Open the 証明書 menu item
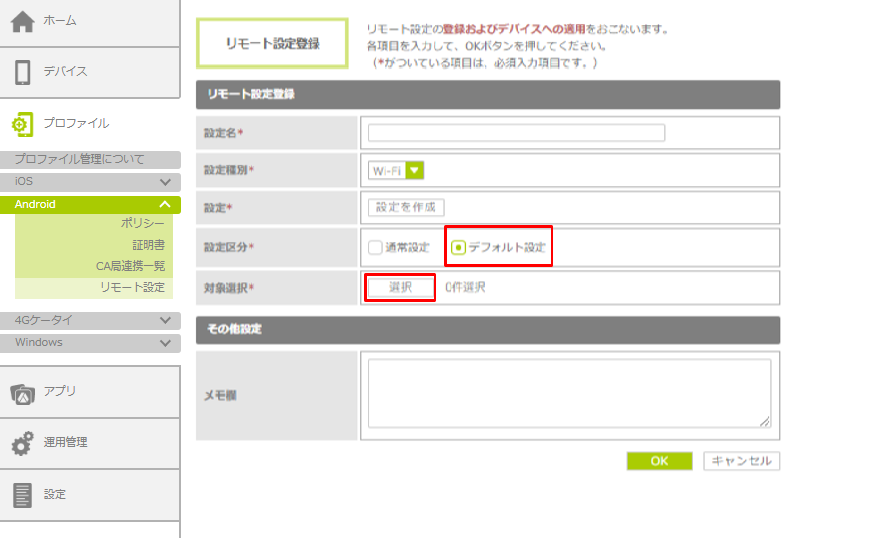This screenshot has height=538, width=871. 148,244
